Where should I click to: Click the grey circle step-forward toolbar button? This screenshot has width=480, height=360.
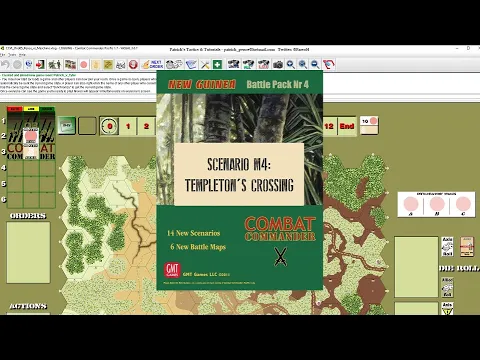(x=17, y=64)
